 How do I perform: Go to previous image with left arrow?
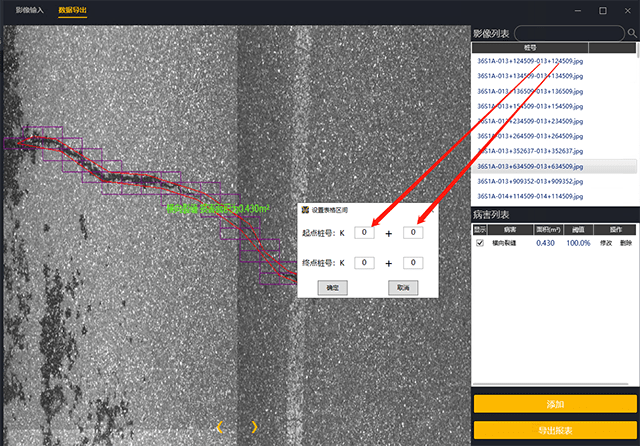[x=219, y=427]
